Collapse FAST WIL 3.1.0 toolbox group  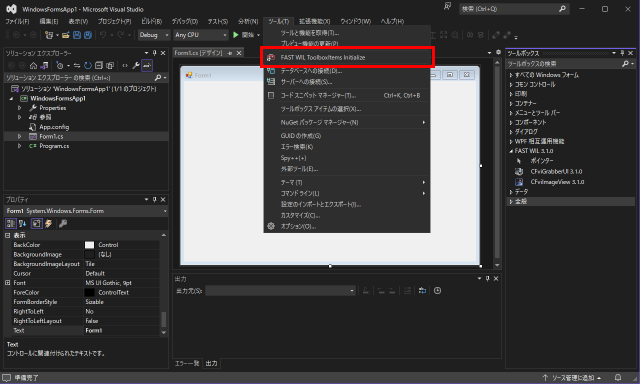(511, 151)
